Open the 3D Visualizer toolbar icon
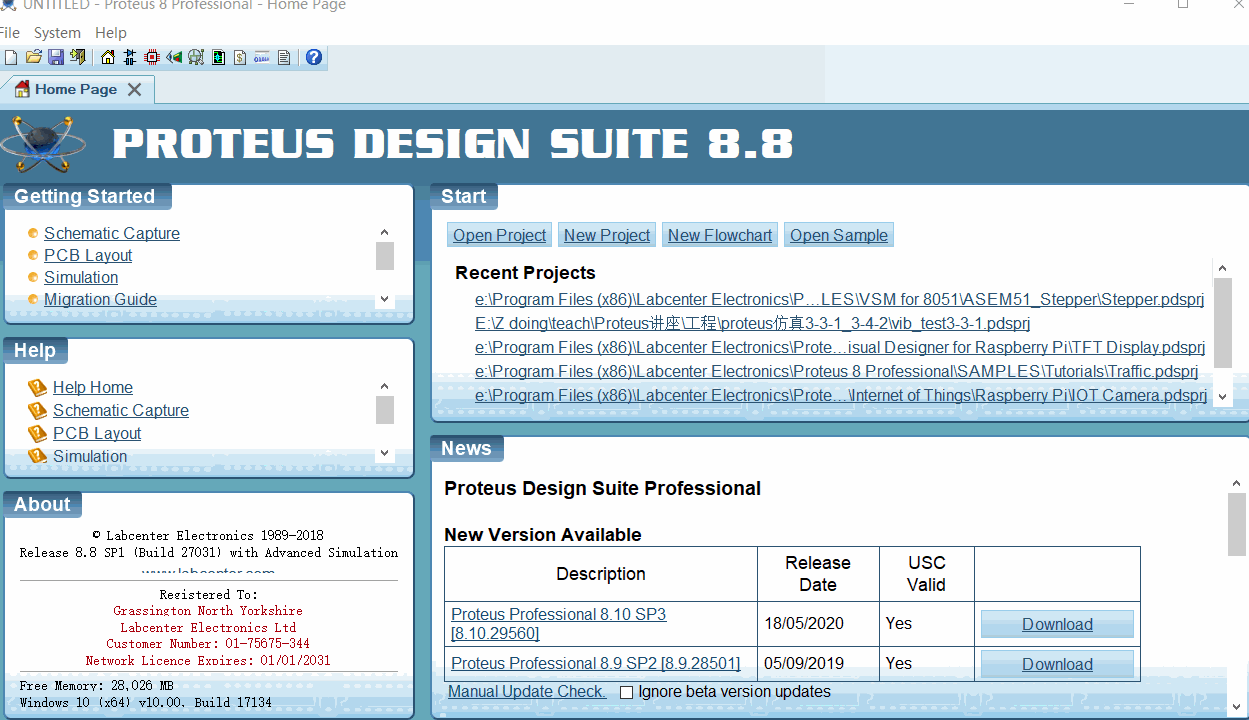The image size is (1249, 720). [174, 57]
